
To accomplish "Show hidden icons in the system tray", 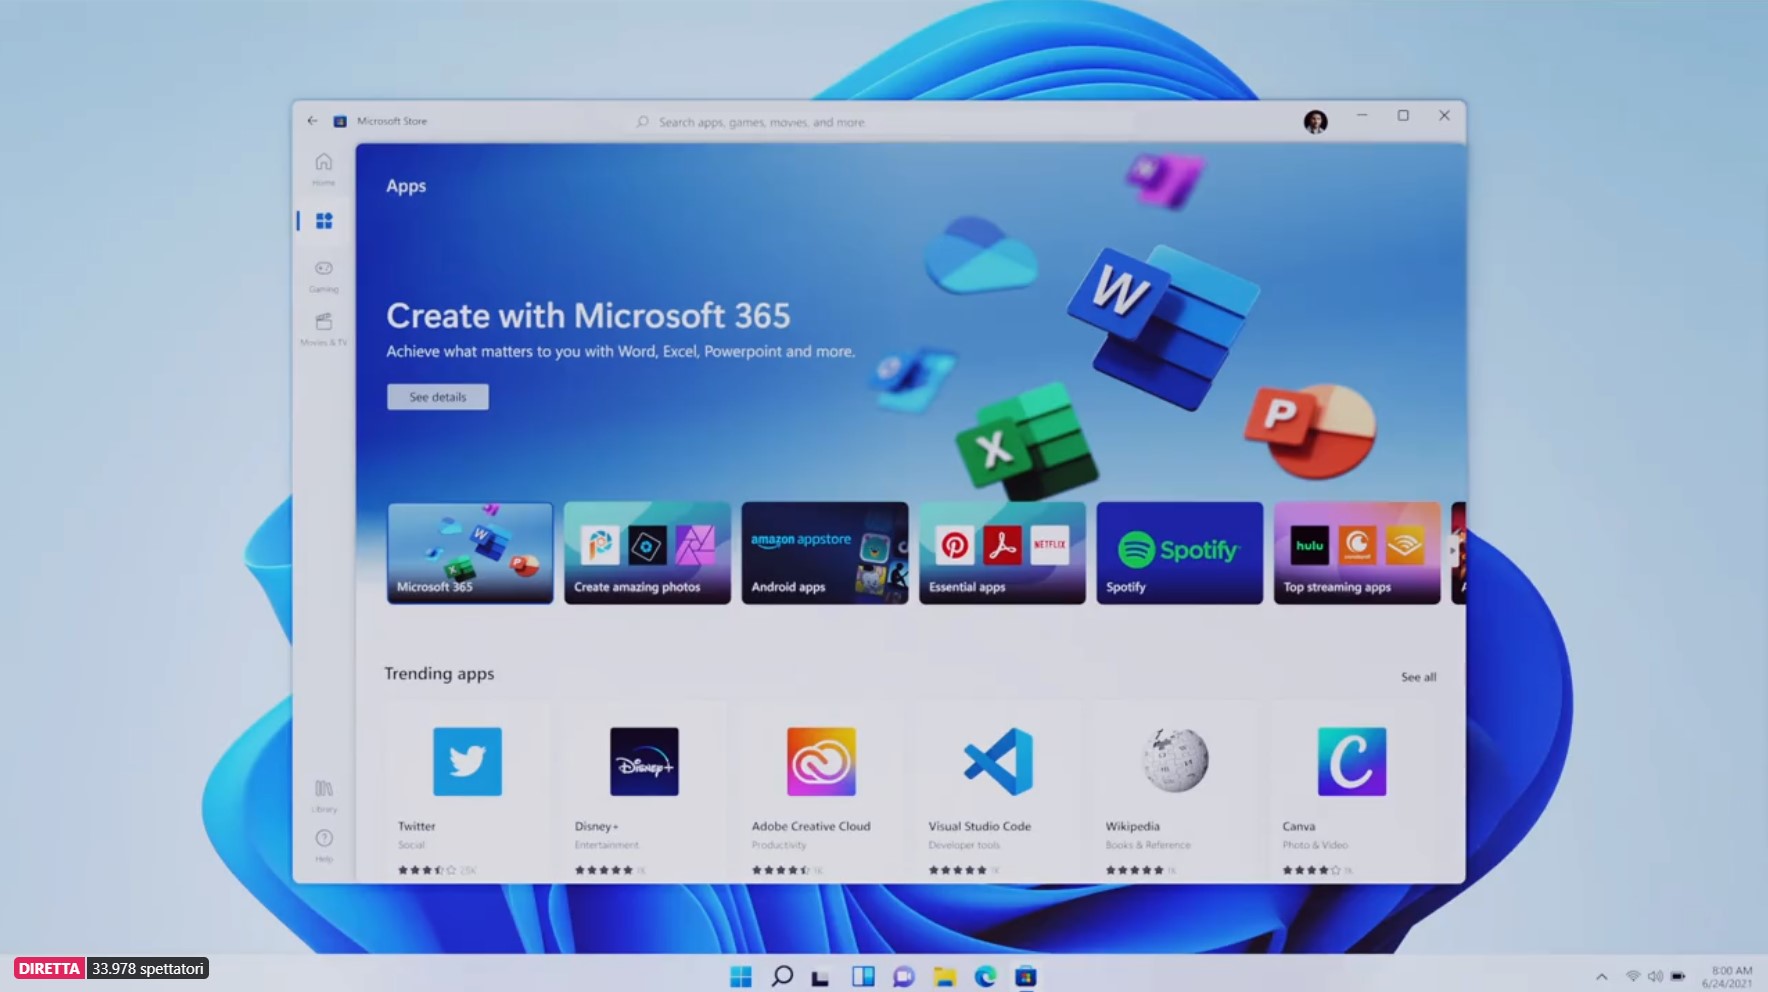I will pos(1601,977).
